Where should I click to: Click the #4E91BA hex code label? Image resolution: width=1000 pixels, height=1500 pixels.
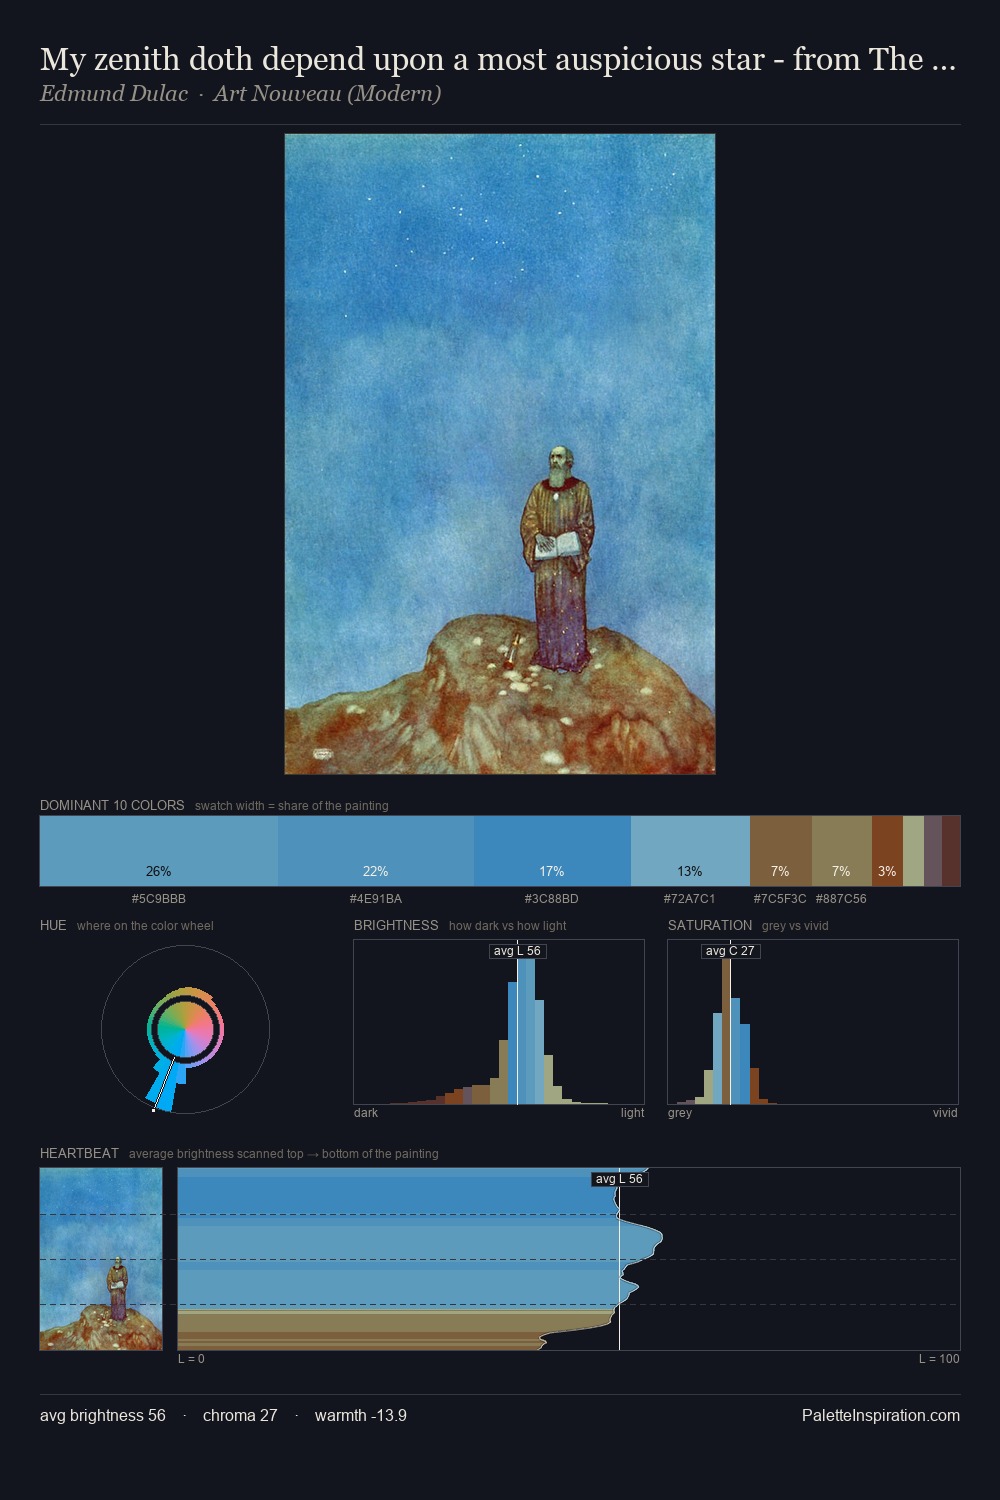[376, 899]
